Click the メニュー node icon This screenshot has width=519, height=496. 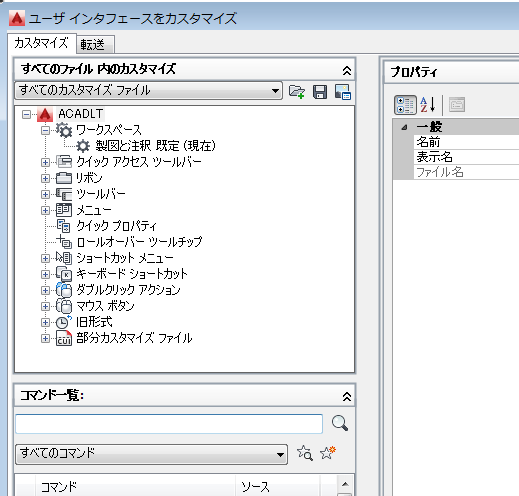point(64,210)
